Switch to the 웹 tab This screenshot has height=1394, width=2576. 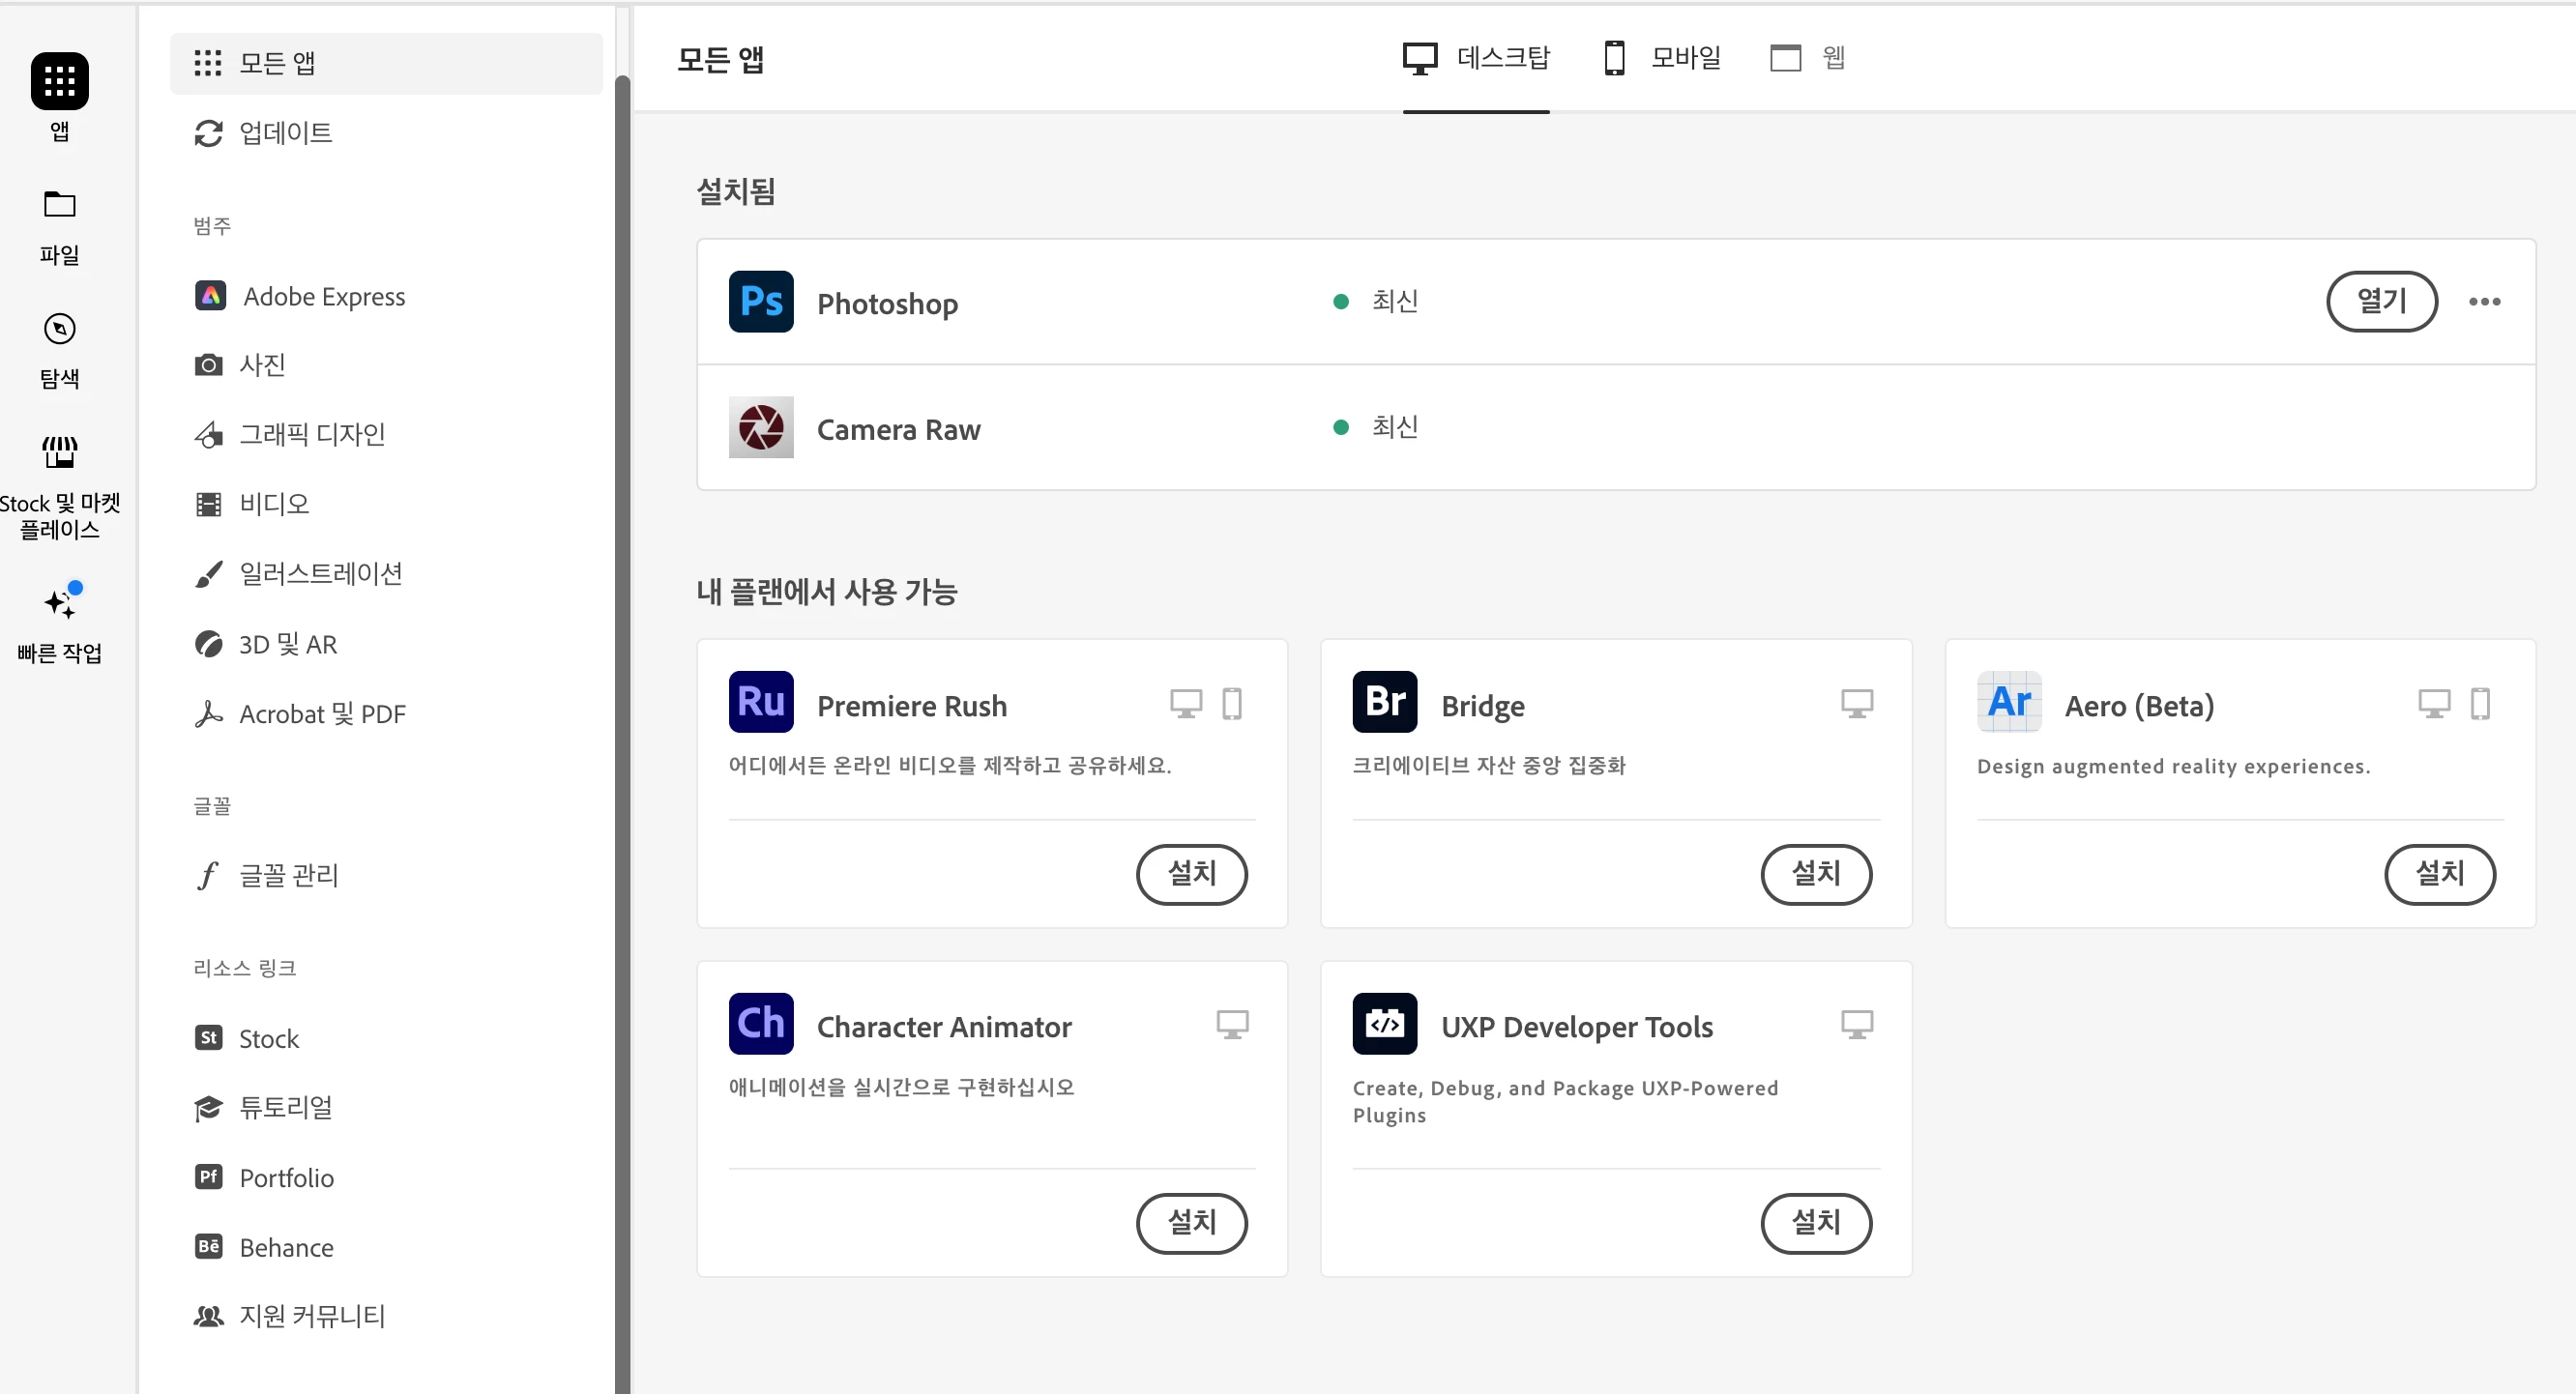pos(1807,58)
